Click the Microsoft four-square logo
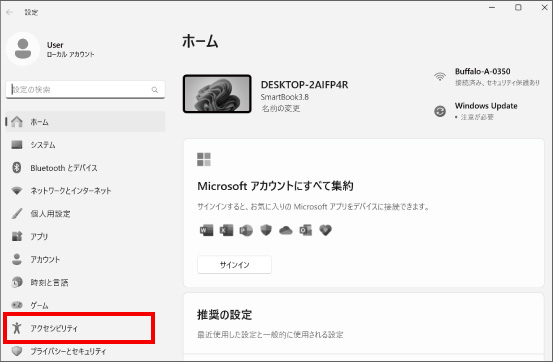 coord(204,159)
